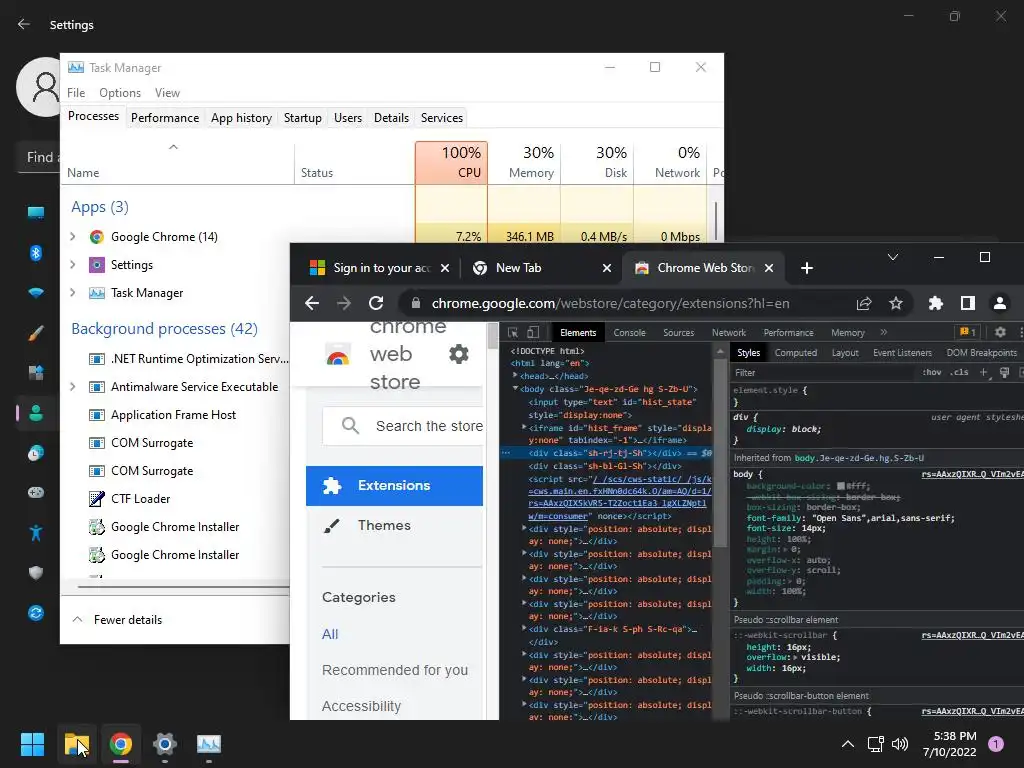Image resolution: width=1024 pixels, height=768 pixels.
Task: Click the Chrome Web Store settings gear
Action: point(459,354)
